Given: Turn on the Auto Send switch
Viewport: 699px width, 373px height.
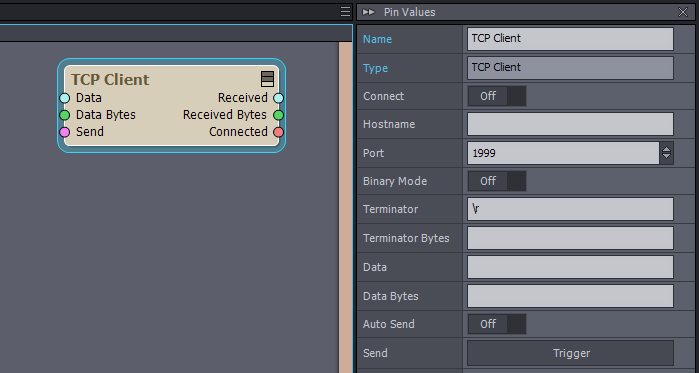Looking at the screenshot, I should coord(497,324).
